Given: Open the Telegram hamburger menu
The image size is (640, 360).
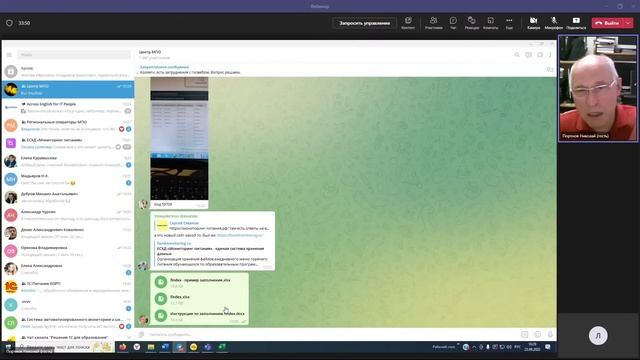Looking at the screenshot, I should (x=9, y=55).
